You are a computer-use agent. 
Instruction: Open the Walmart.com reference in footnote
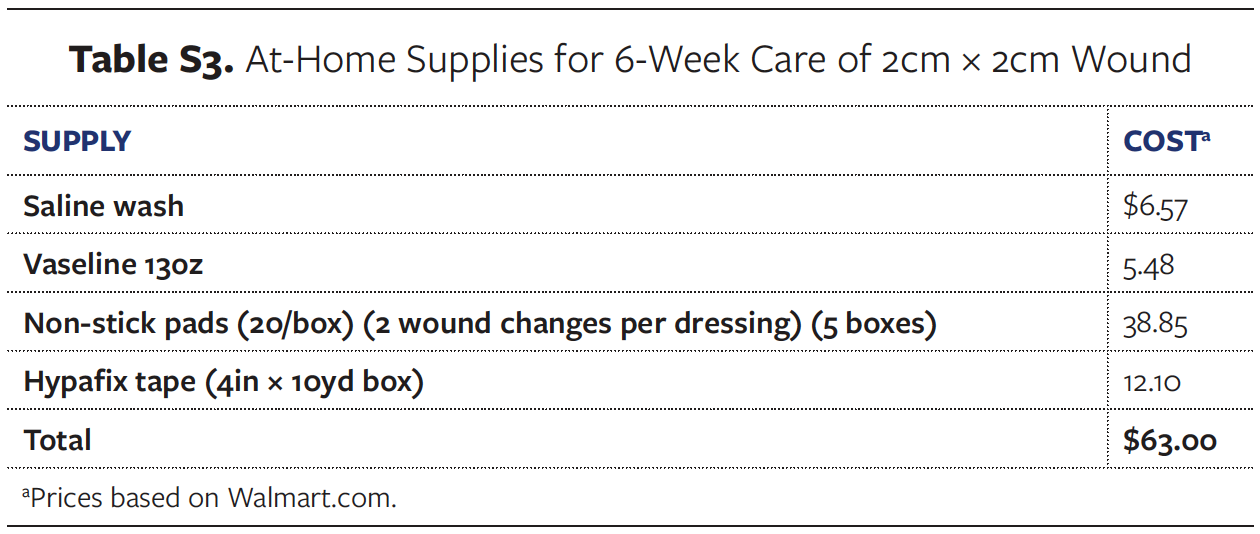tap(311, 497)
